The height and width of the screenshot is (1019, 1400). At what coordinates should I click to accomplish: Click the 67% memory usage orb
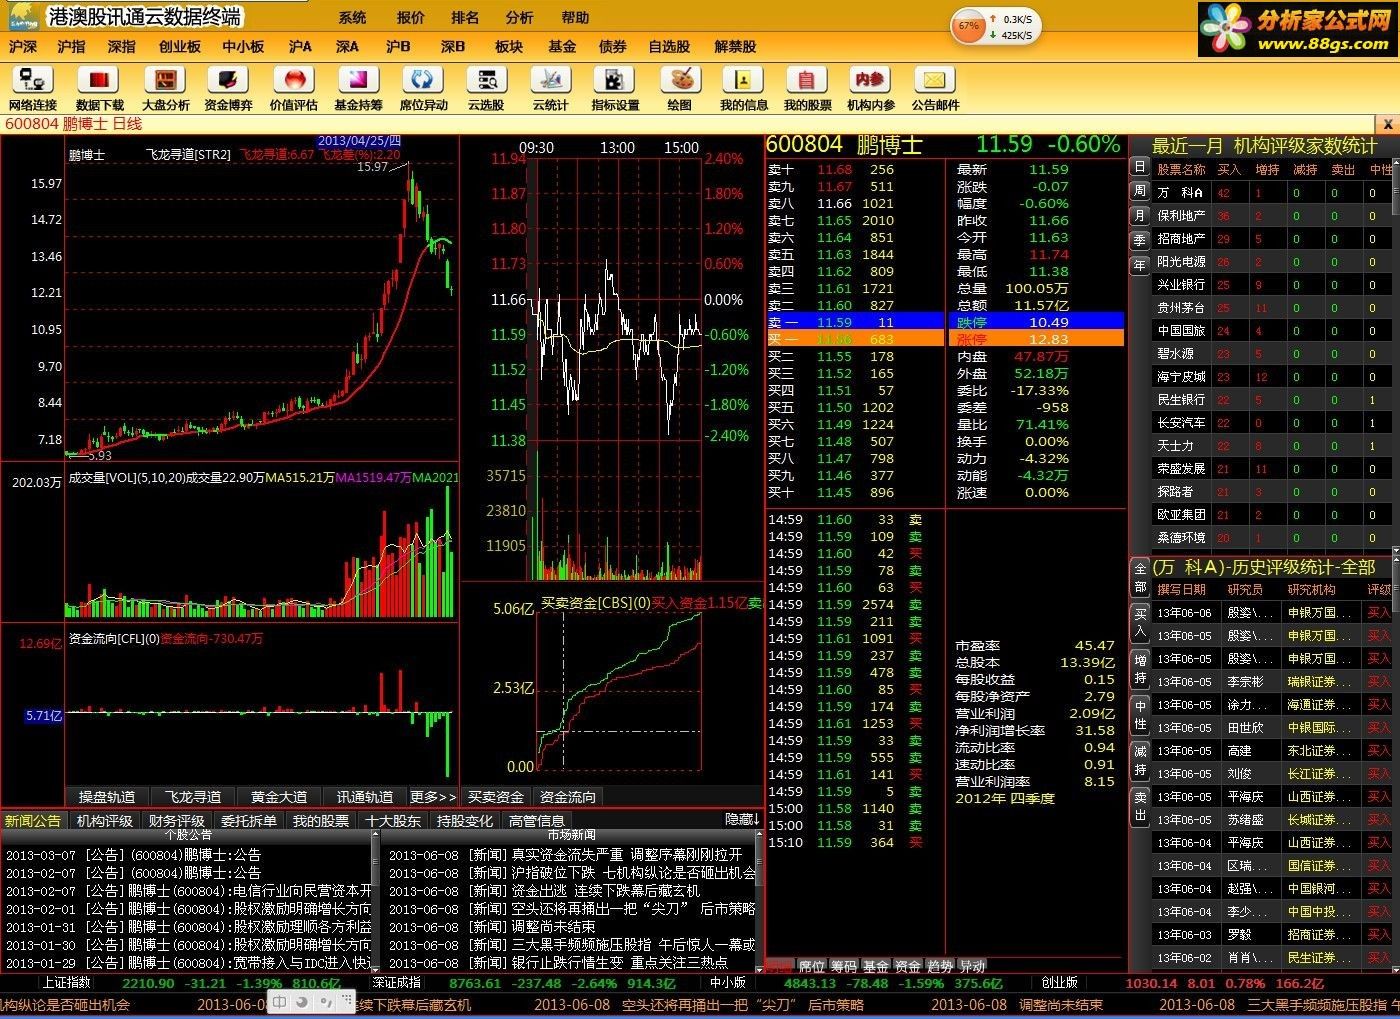[x=968, y=27]
